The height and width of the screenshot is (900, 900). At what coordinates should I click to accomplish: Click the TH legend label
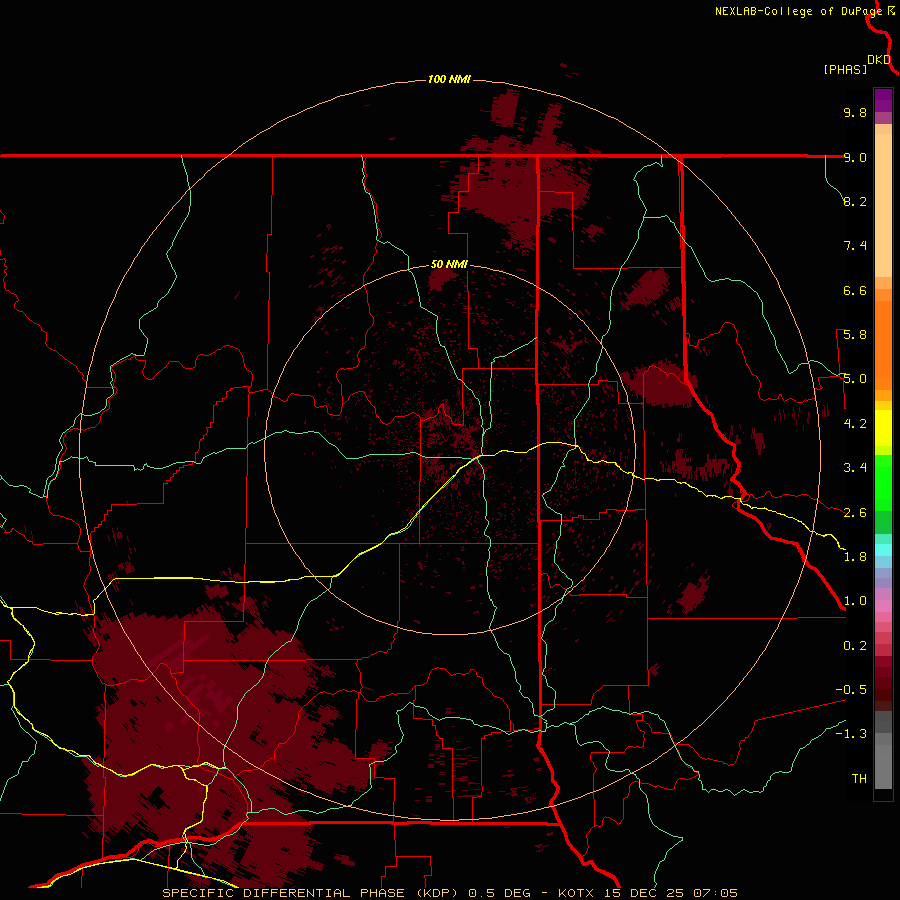(859, 779)
